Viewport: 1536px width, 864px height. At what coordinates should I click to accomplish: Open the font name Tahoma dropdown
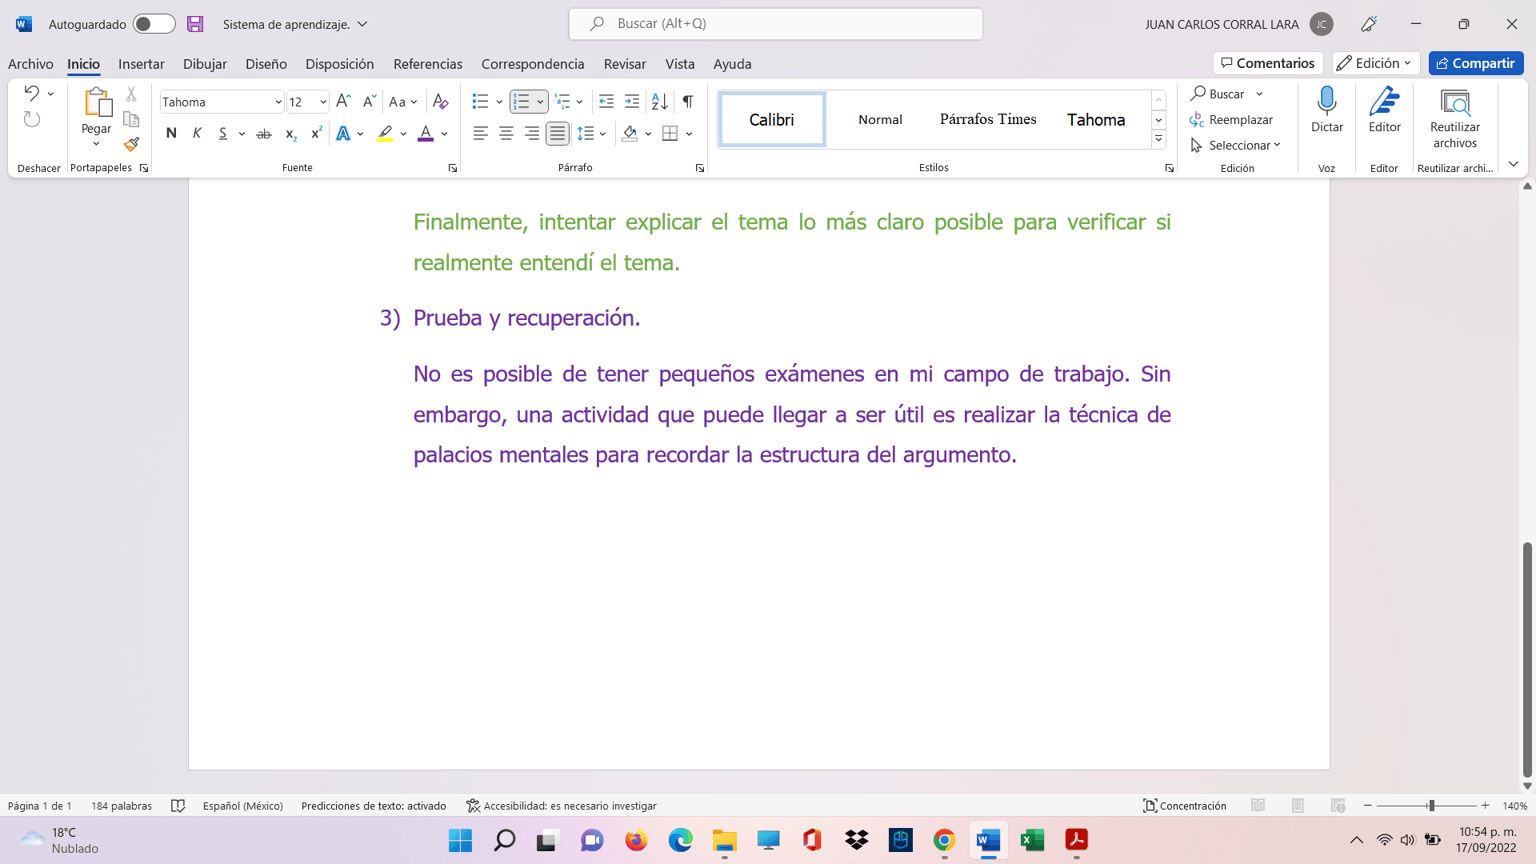(278, 102)
